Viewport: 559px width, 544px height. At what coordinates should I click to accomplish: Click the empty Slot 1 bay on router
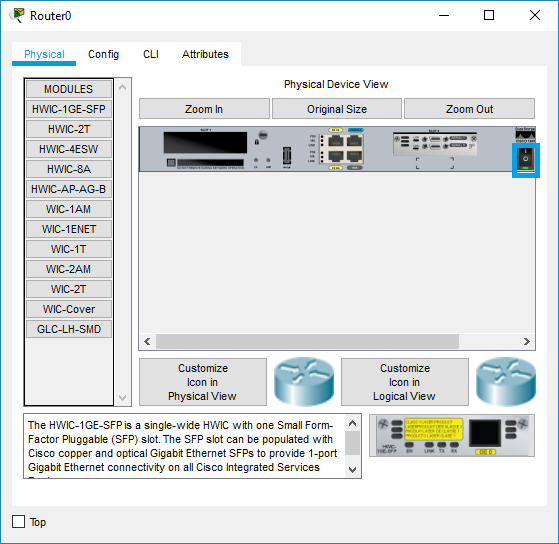click(x=205, y=143)
